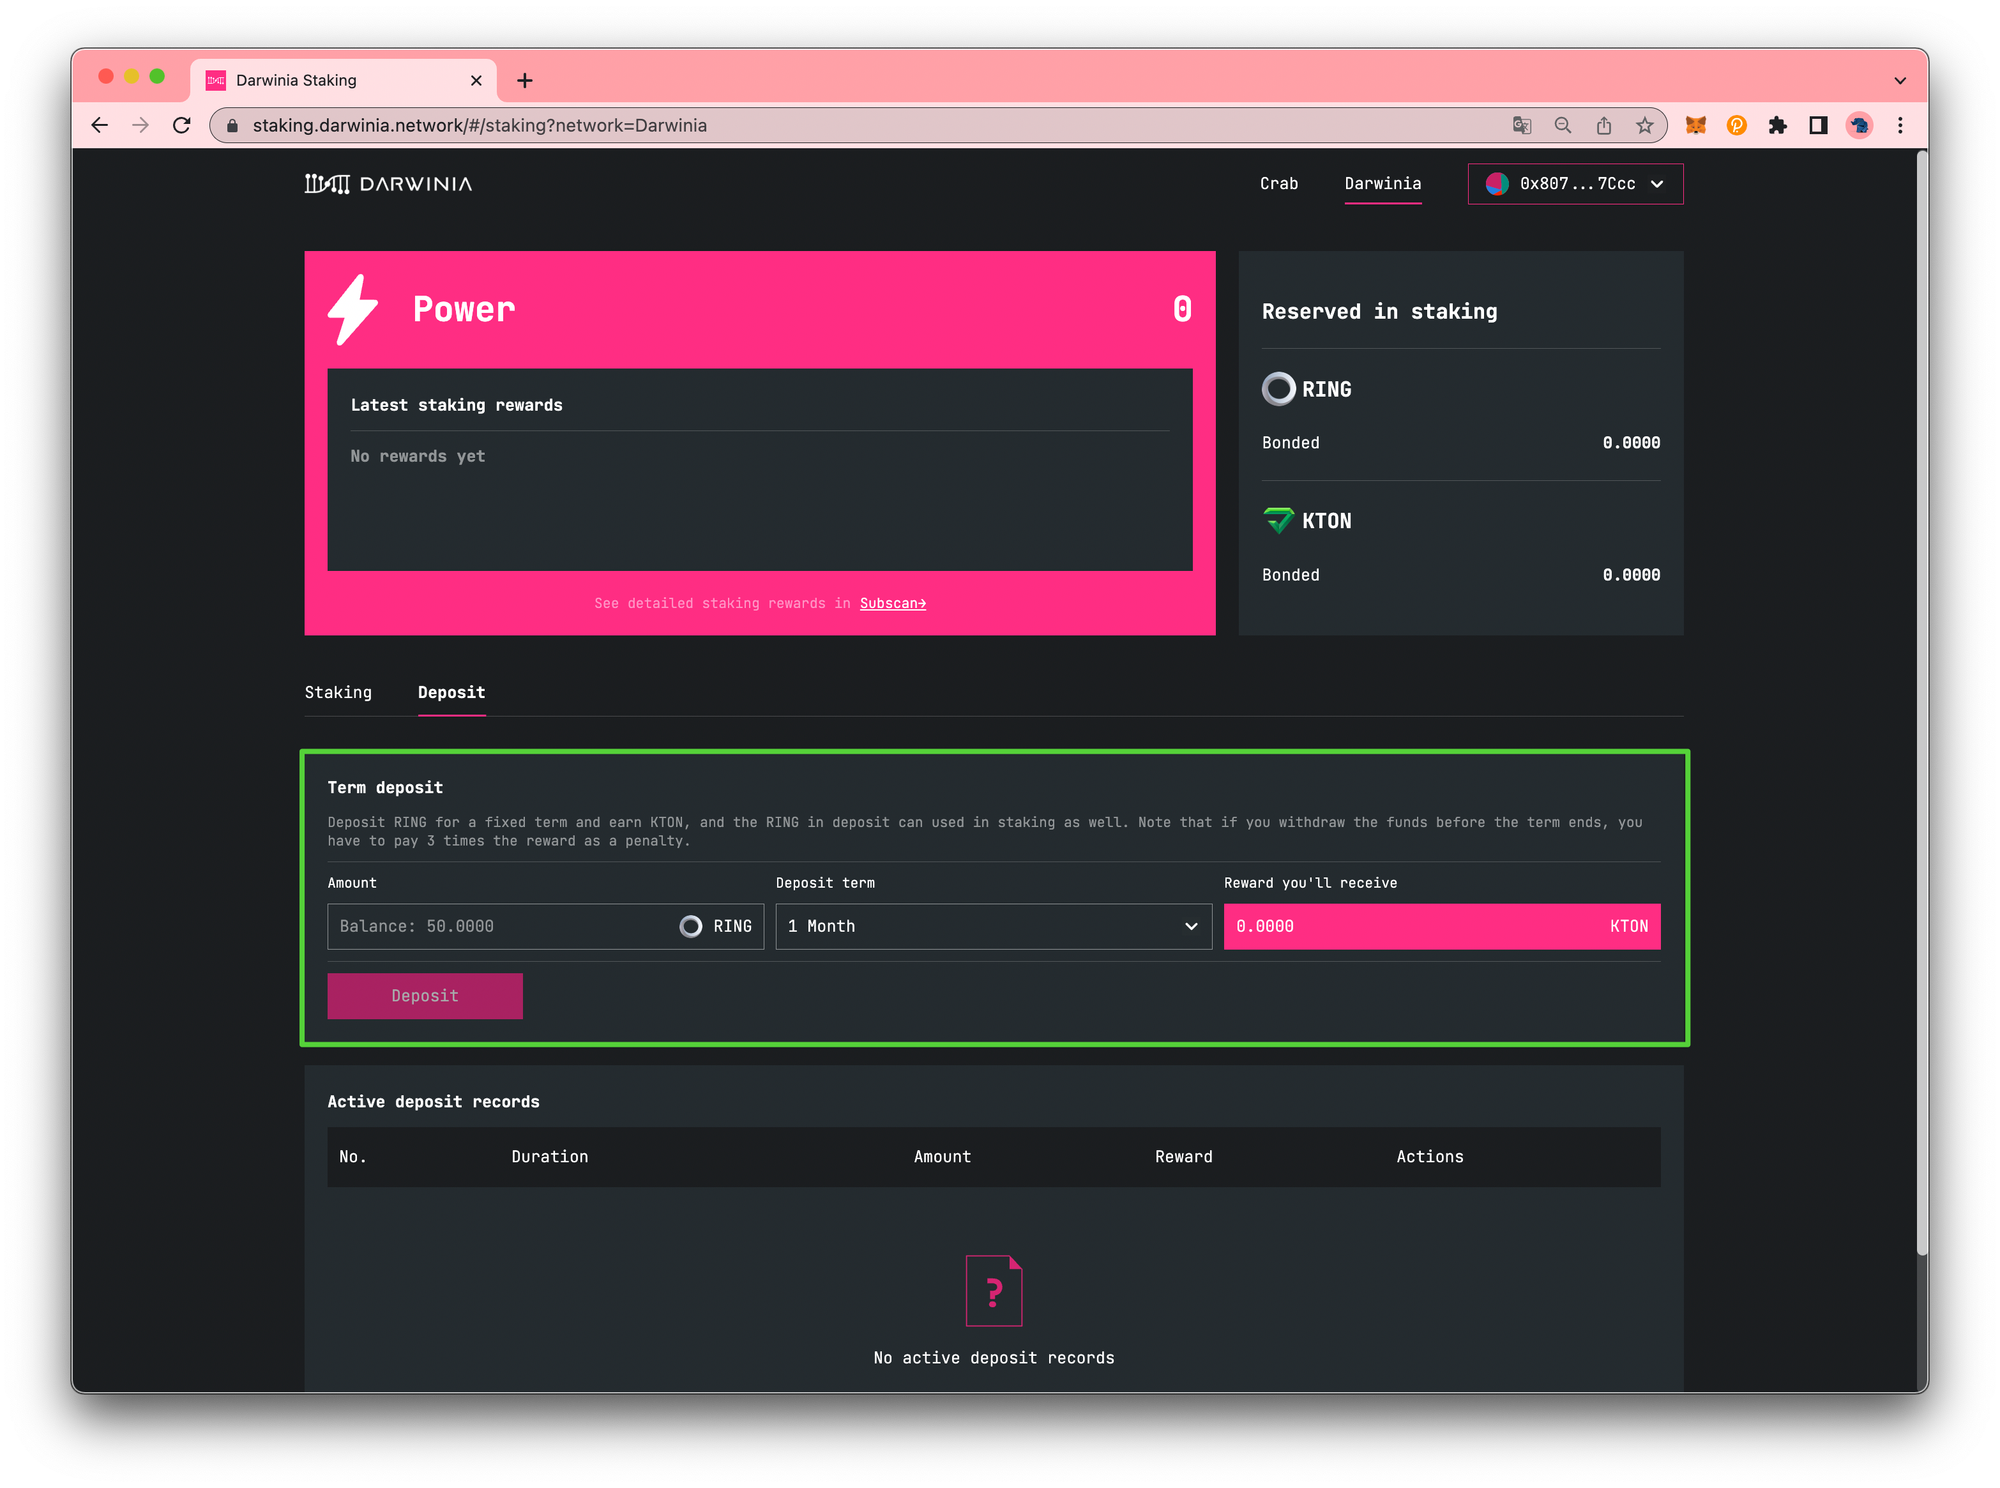2000x1488 pixels.
Task: Click the MetaMask fox extension icon
Action: tap(1696, 125)
